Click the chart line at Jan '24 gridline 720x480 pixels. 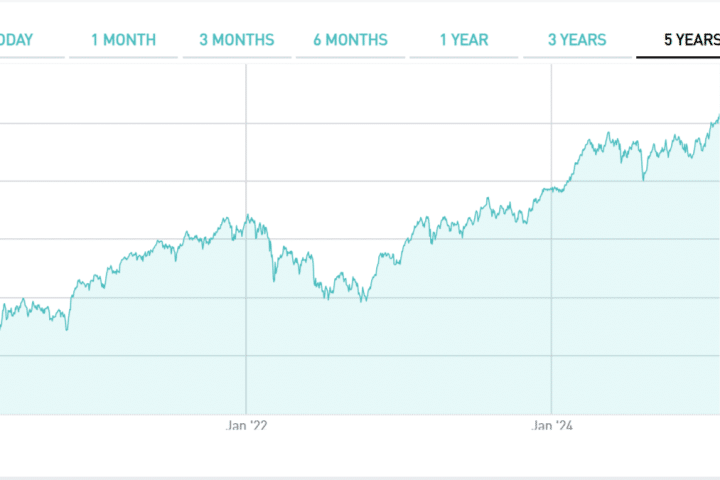coord(552,188)
